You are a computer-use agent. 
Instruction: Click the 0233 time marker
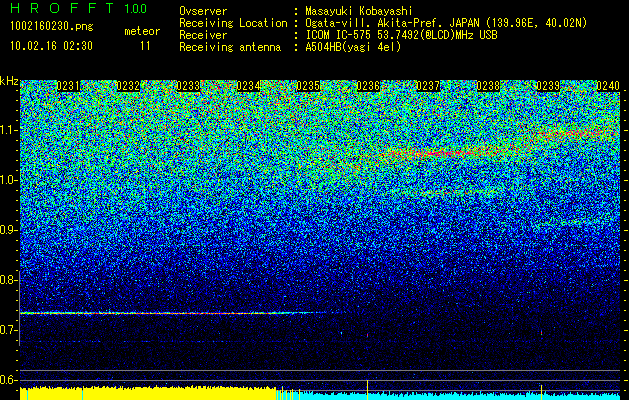(188, 86)
